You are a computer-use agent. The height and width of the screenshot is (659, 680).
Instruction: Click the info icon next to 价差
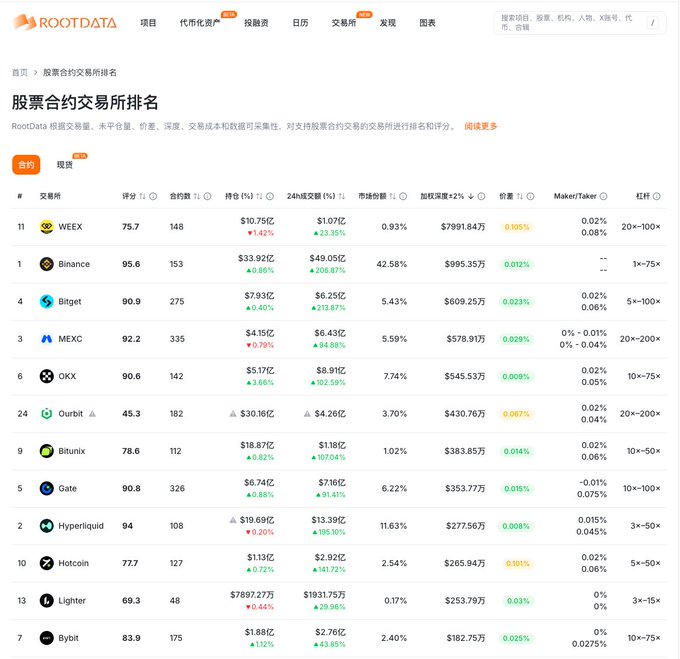coord(530,196)
